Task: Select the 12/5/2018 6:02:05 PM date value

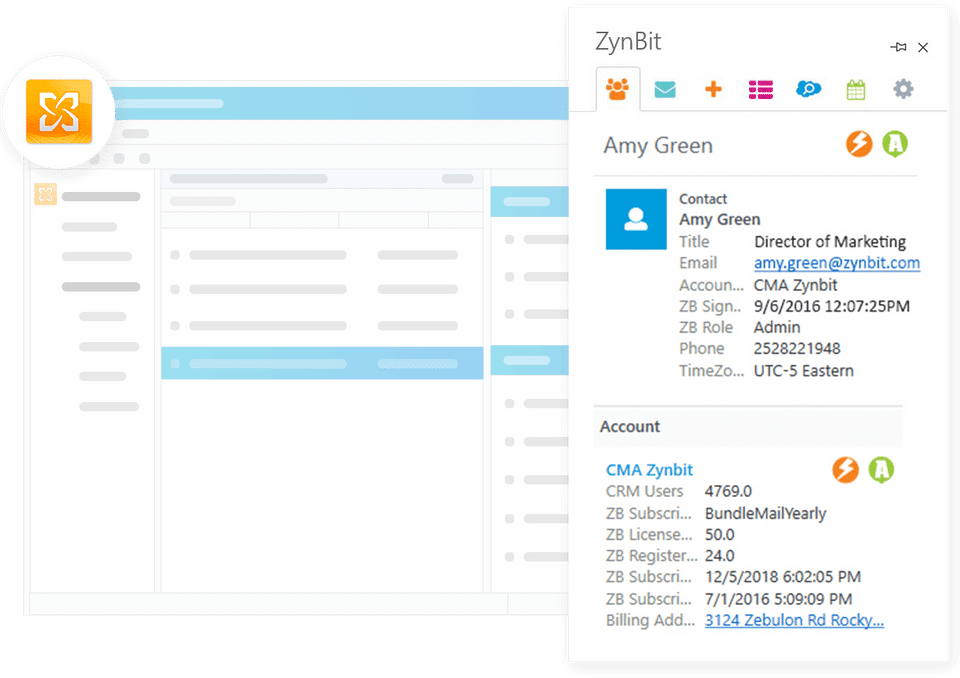Action: (x=782, y=577)
